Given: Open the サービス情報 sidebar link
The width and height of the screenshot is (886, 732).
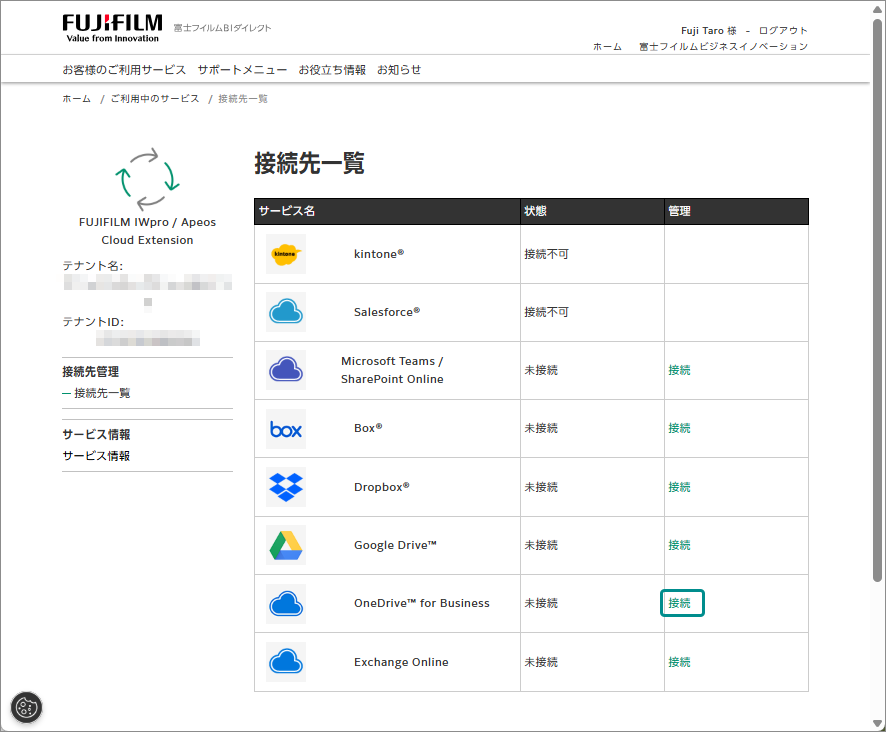Looking at the screenshot, I should (96, 456).
